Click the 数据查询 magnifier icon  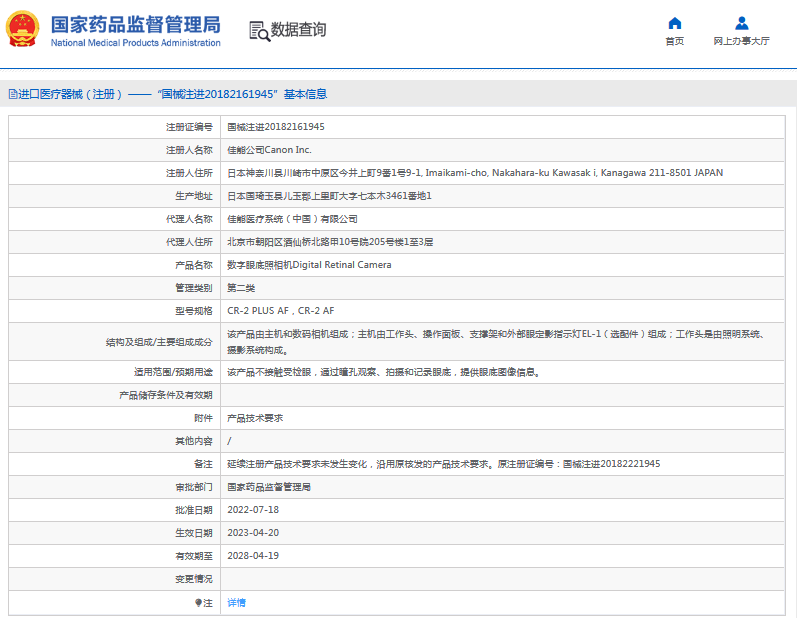(259, 31)
